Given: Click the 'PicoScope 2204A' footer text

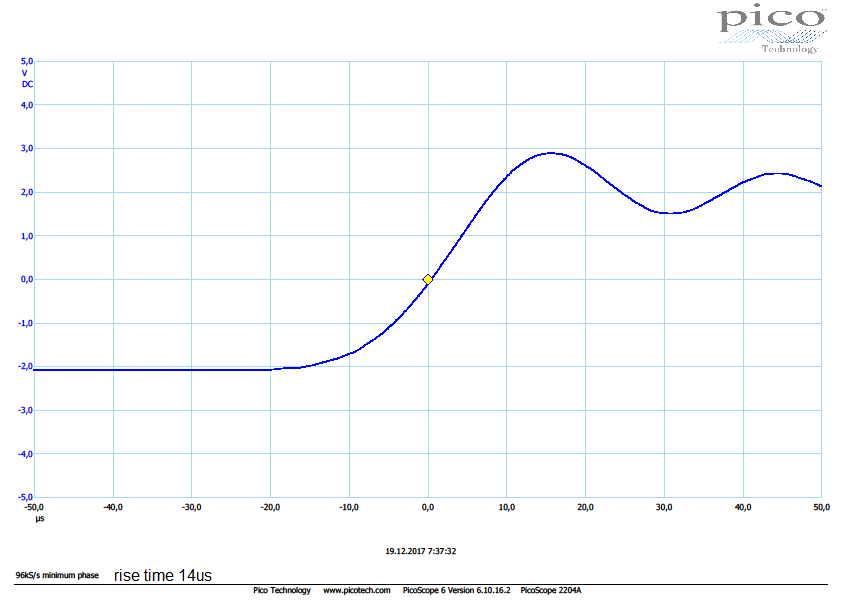Looking at the screenshot, I should tap(550, 590).
